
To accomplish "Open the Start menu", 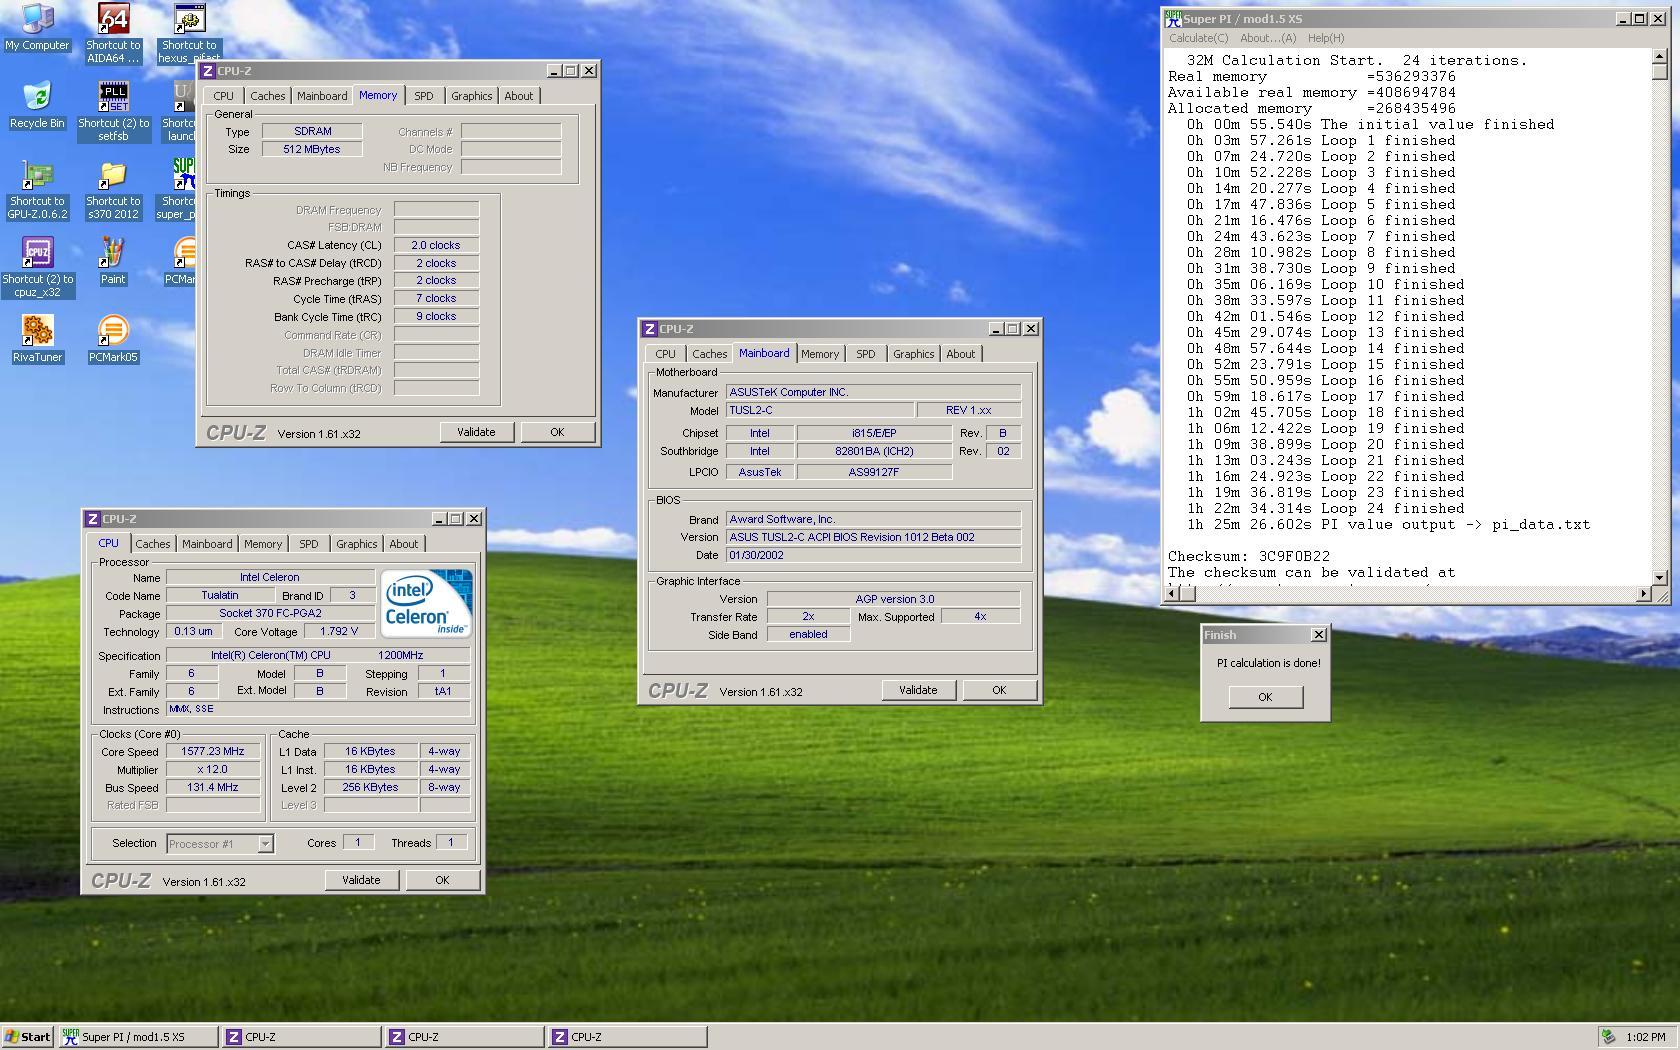I will pyautogui.click(x=28, y=1037).
